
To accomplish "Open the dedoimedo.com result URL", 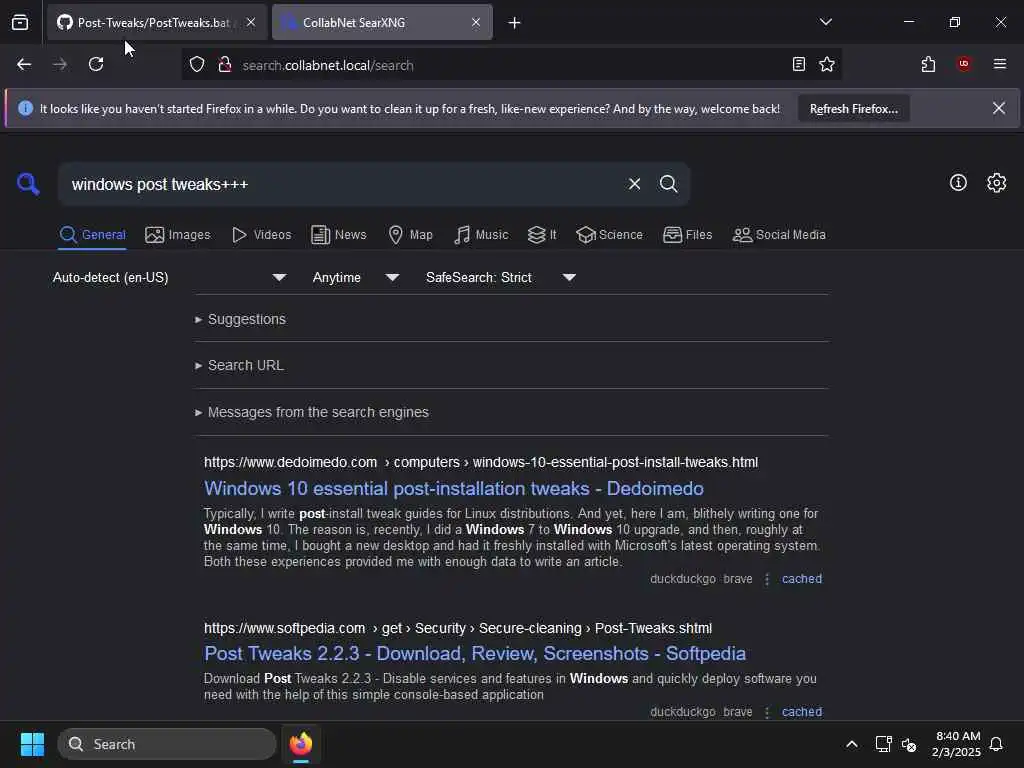I will [x=481, y=462].
